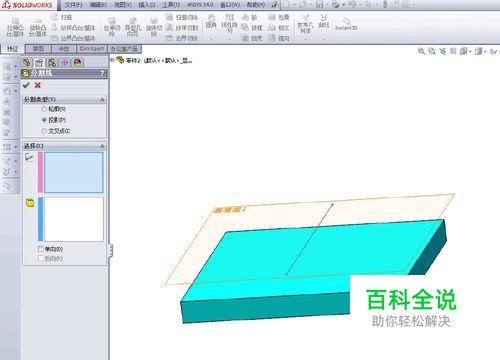Open the 插入 Insert menu
500x360 pixels.
click(147, 5)
